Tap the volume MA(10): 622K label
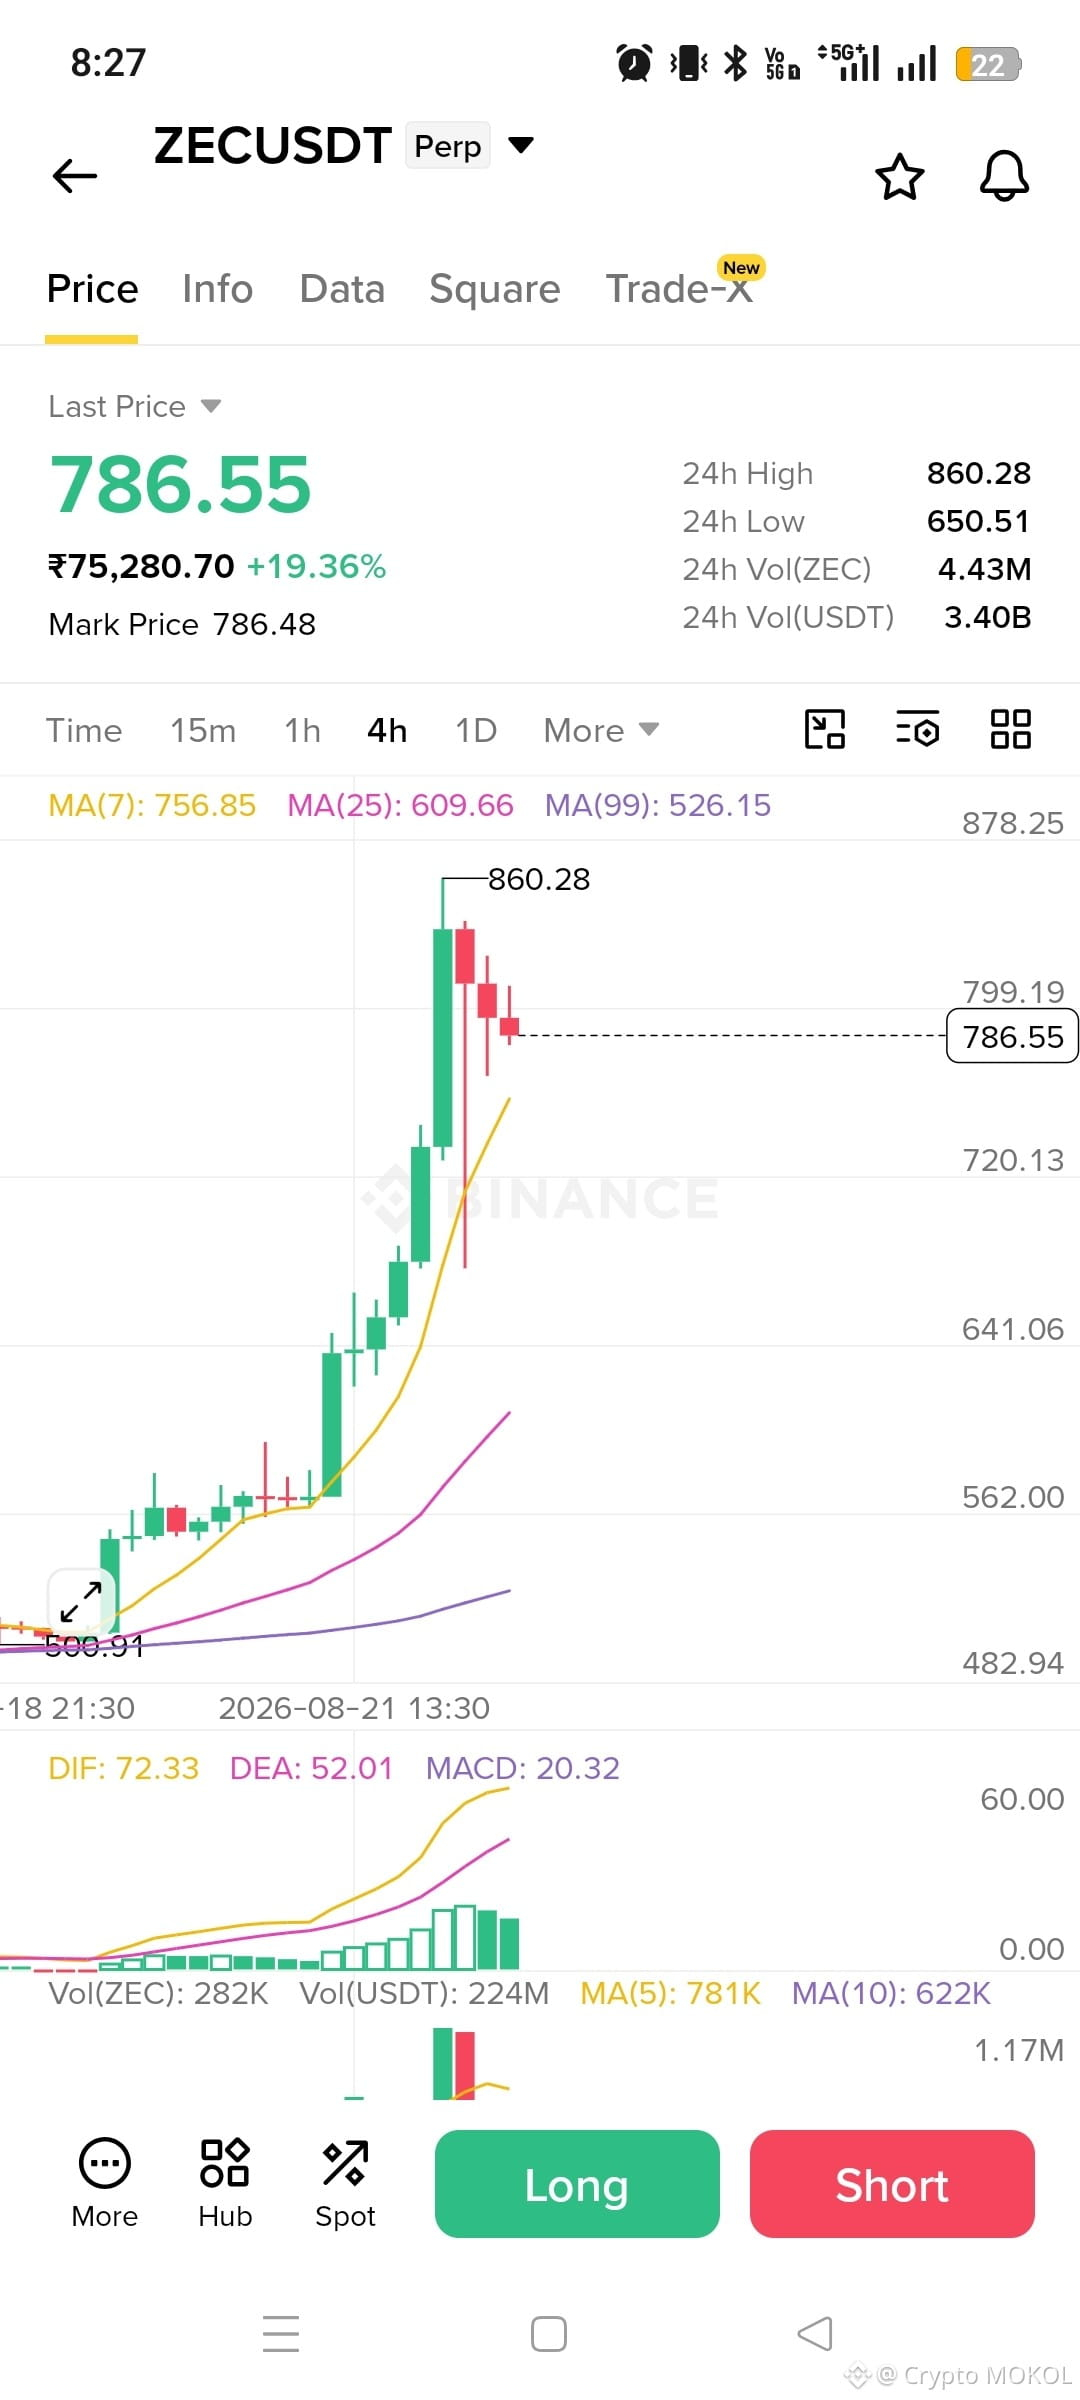Viewport: 1080px width, 2400px height. point(892,1993)
